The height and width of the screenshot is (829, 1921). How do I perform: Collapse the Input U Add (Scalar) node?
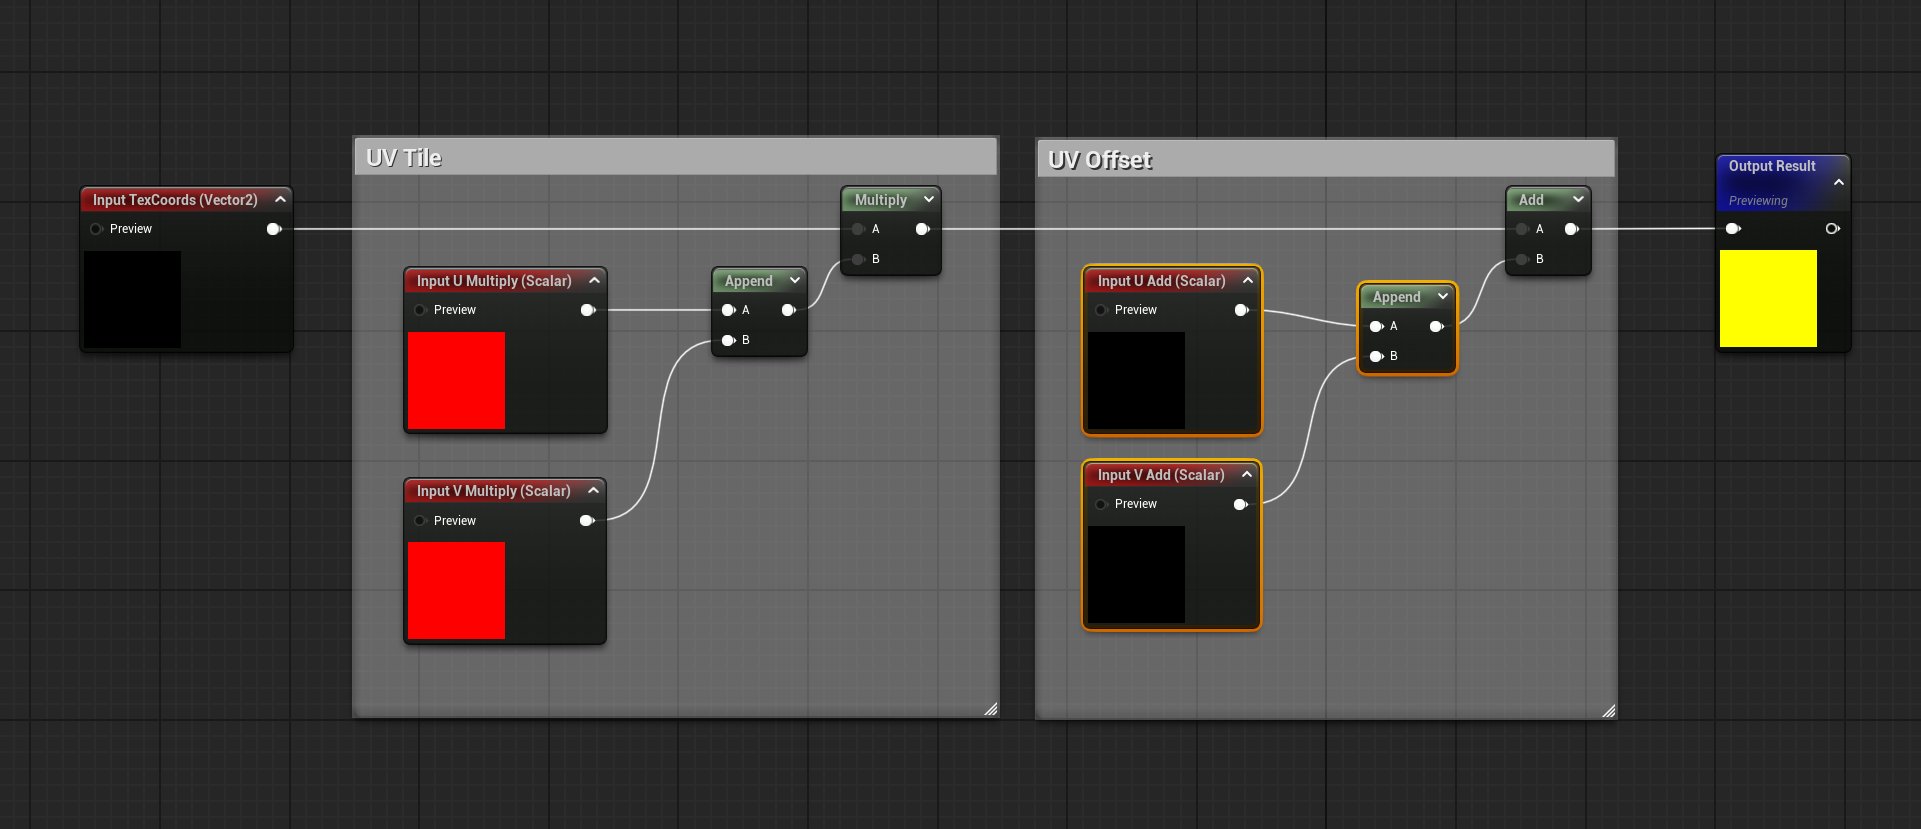pyautogui.click(x=1247, y=280)
